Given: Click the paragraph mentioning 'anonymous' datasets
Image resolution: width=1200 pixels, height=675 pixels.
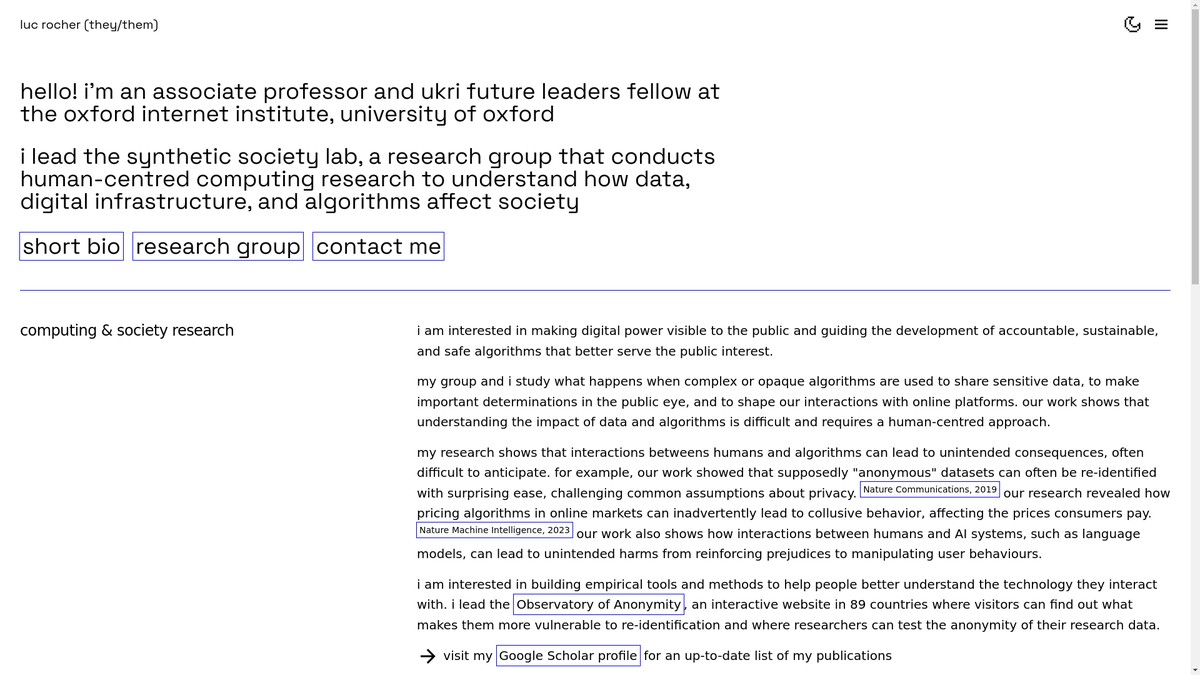Looking at the screenshot, I should pyautogui.click(x=793, y=503).
